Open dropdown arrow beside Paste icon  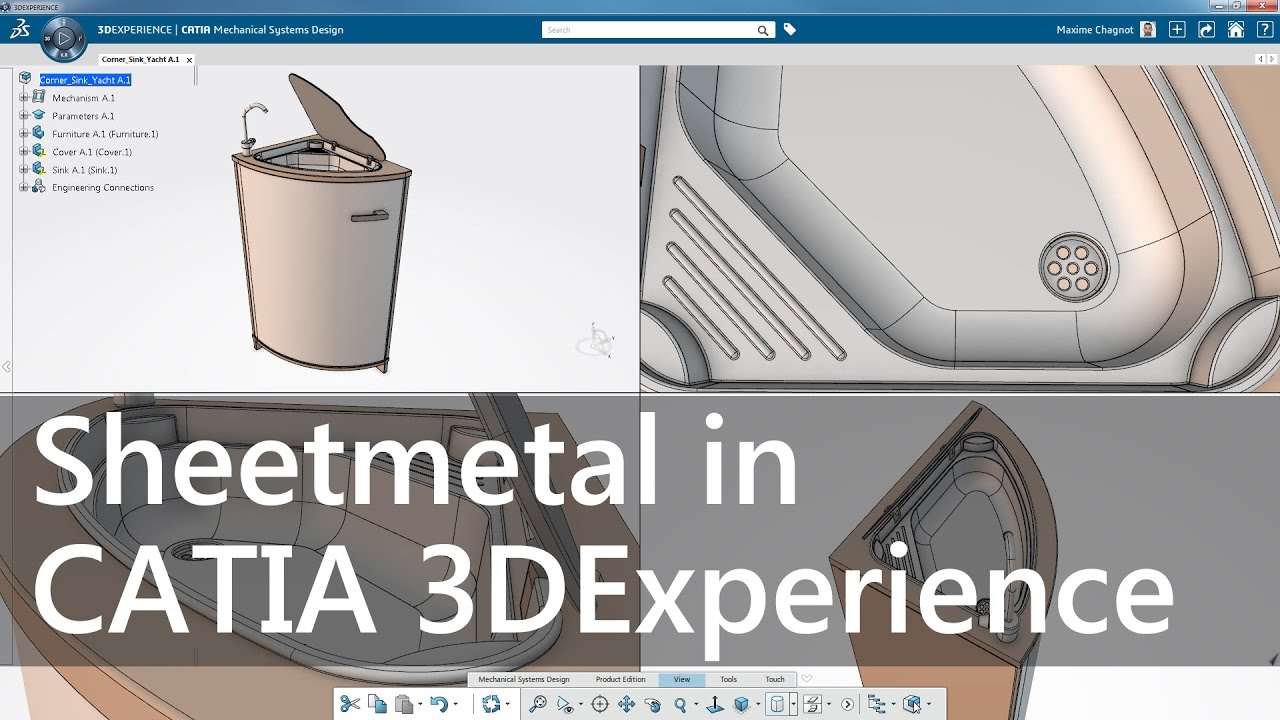pyautogui.click(x=420, y=704)
